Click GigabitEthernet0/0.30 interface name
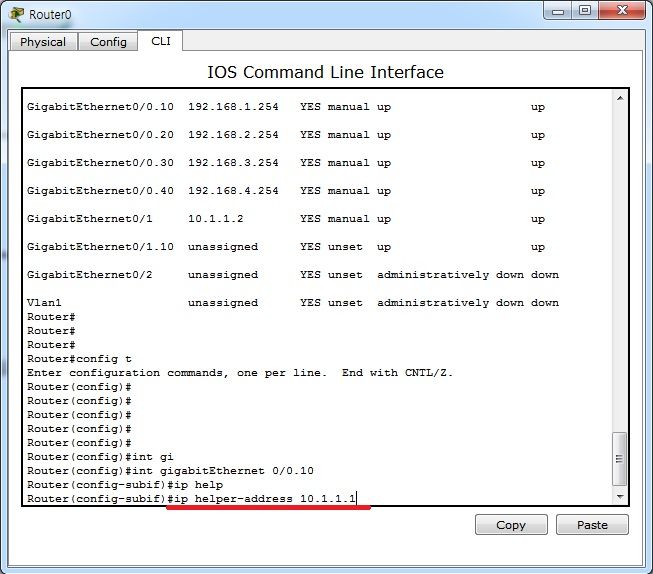653x574 pixels. point(100,162)
